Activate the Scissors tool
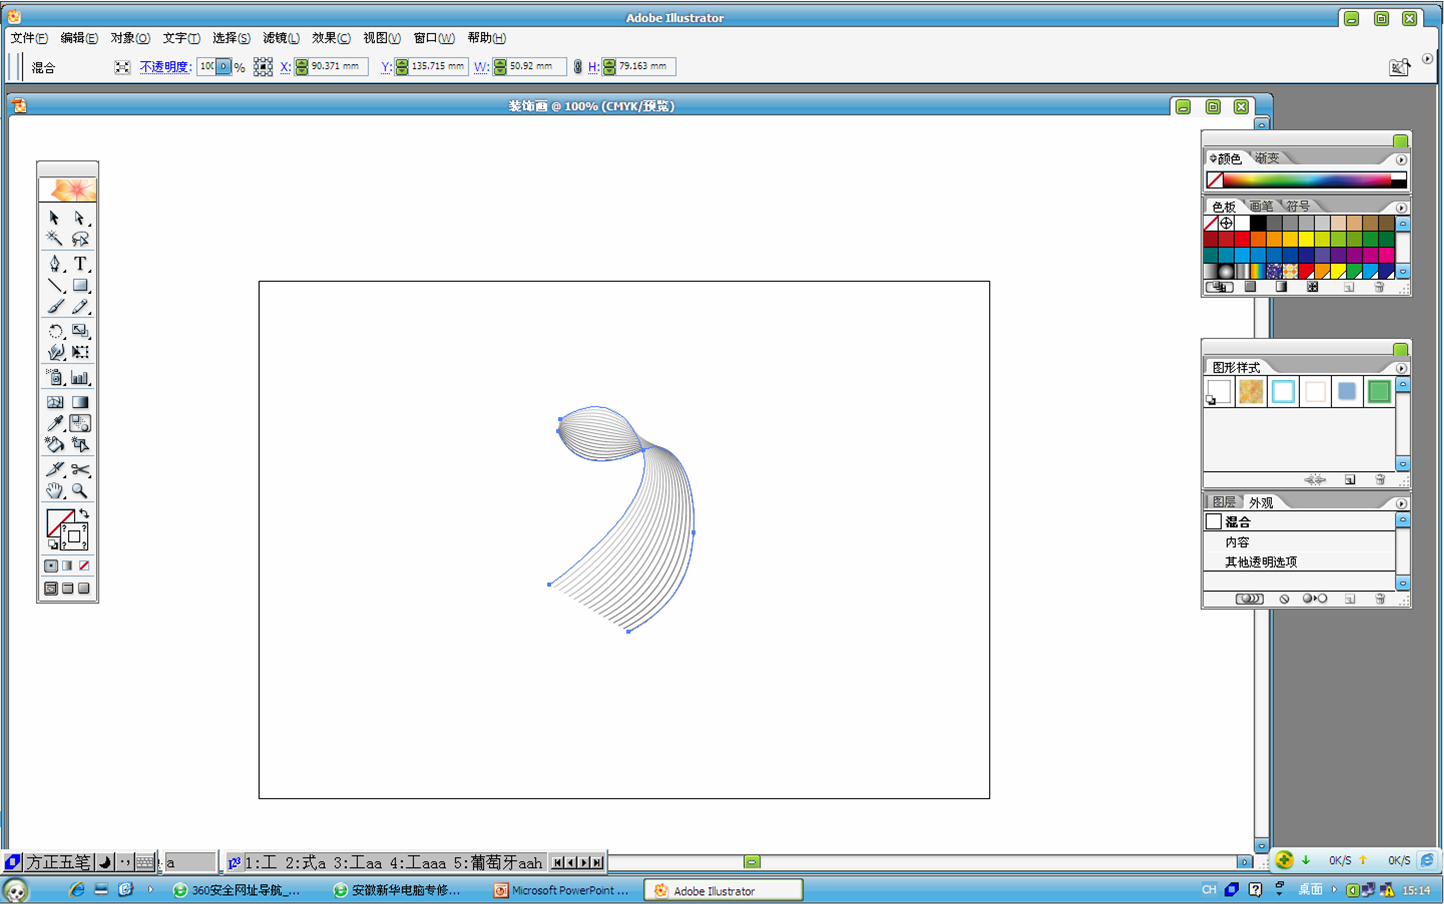The height and width of the screenshot is (904, 1444). [80, 469]
